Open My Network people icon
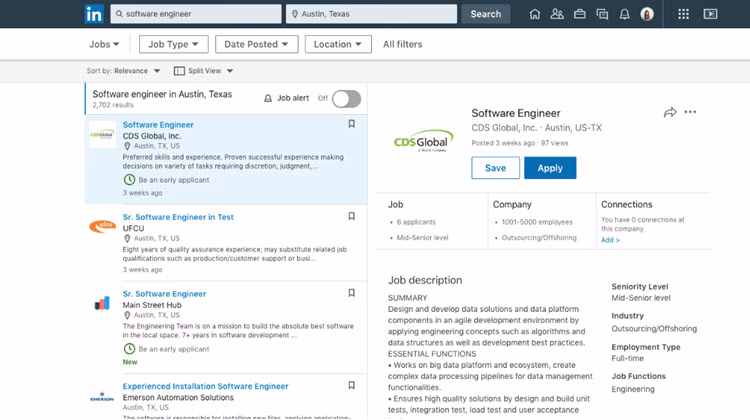The image size is (750, 420). [x=557, y=14]
